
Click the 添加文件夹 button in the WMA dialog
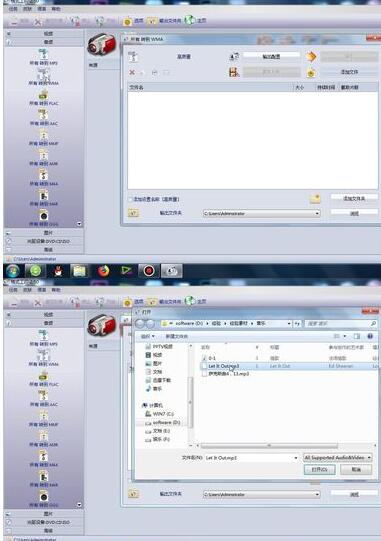[354, 198]
